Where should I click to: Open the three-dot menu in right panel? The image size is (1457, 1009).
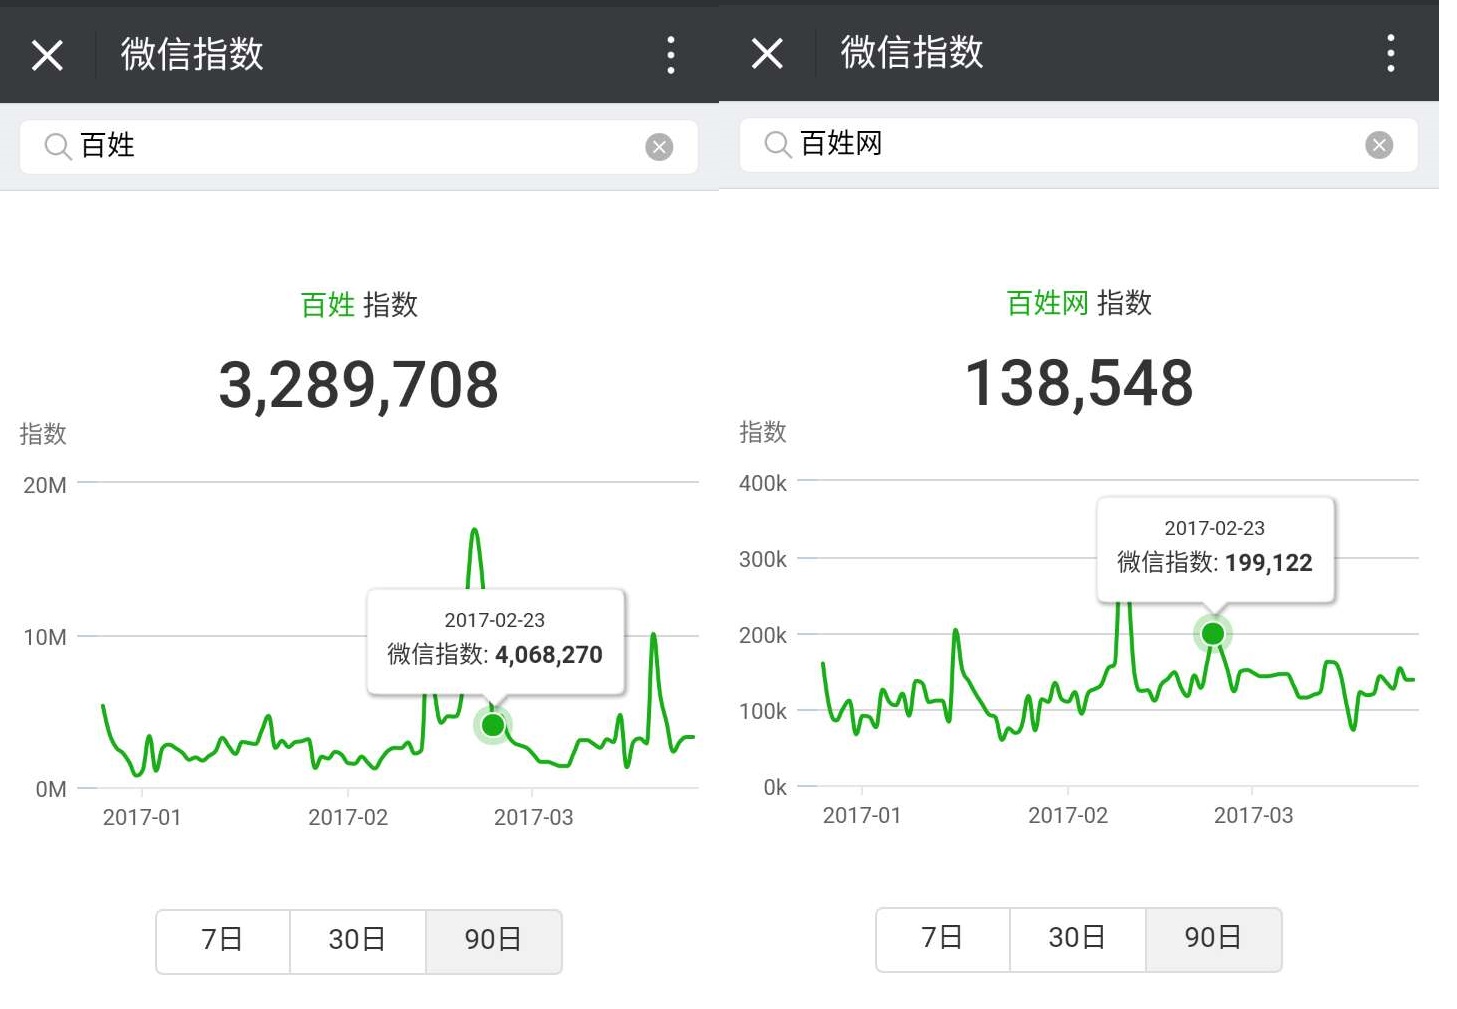pos(1391,53)
